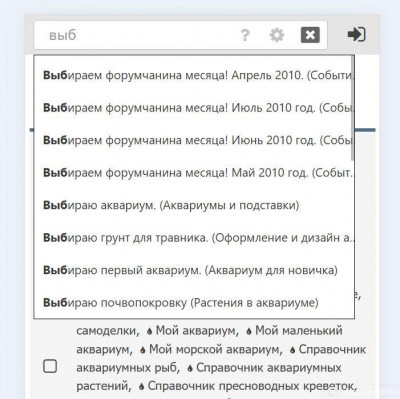Click the drop icon before "Мой аквариум"
The height and width of the screenshot is (399, 400).
(149, 331)
